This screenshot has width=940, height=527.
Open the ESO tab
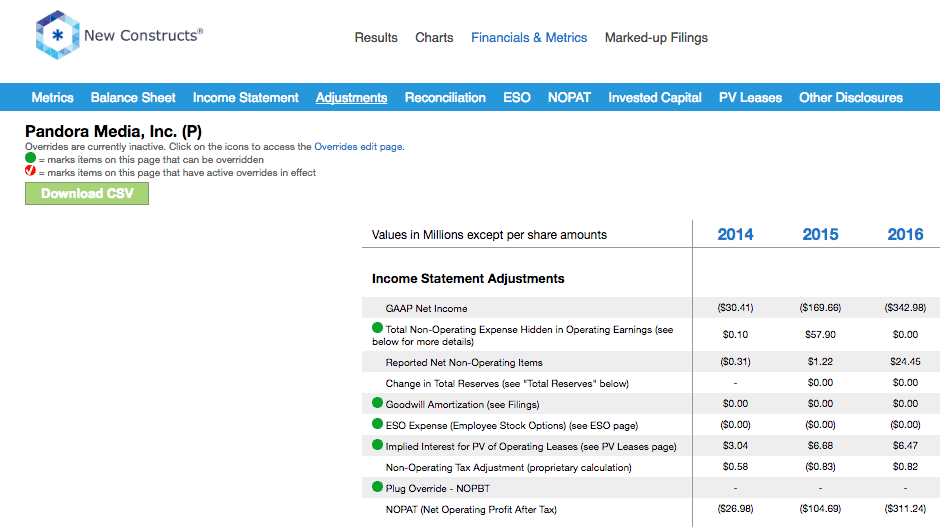point(517,97)
